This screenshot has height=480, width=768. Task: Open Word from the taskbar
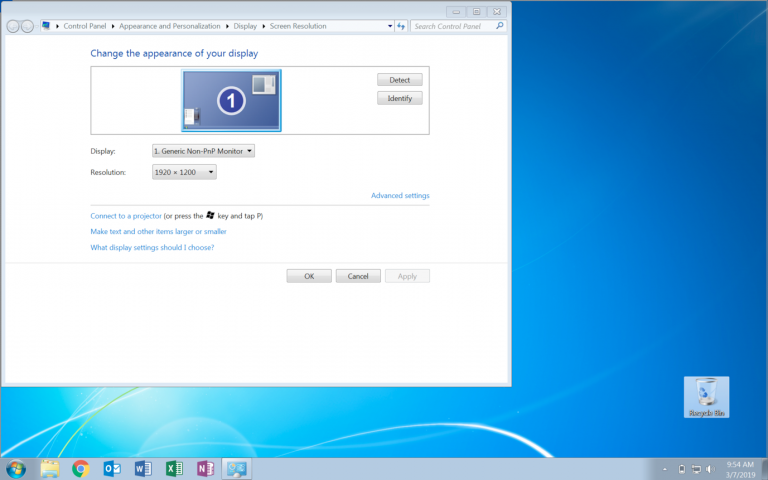click(x=143, y=469)
